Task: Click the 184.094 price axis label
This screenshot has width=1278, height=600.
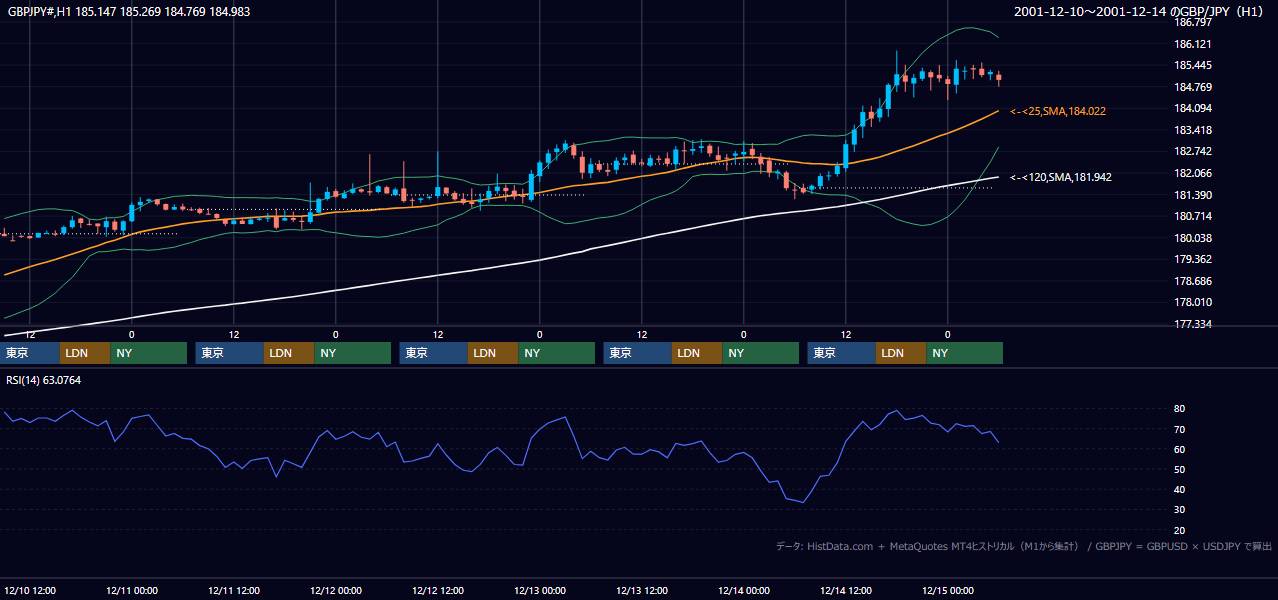Action: pos(1194,108)
